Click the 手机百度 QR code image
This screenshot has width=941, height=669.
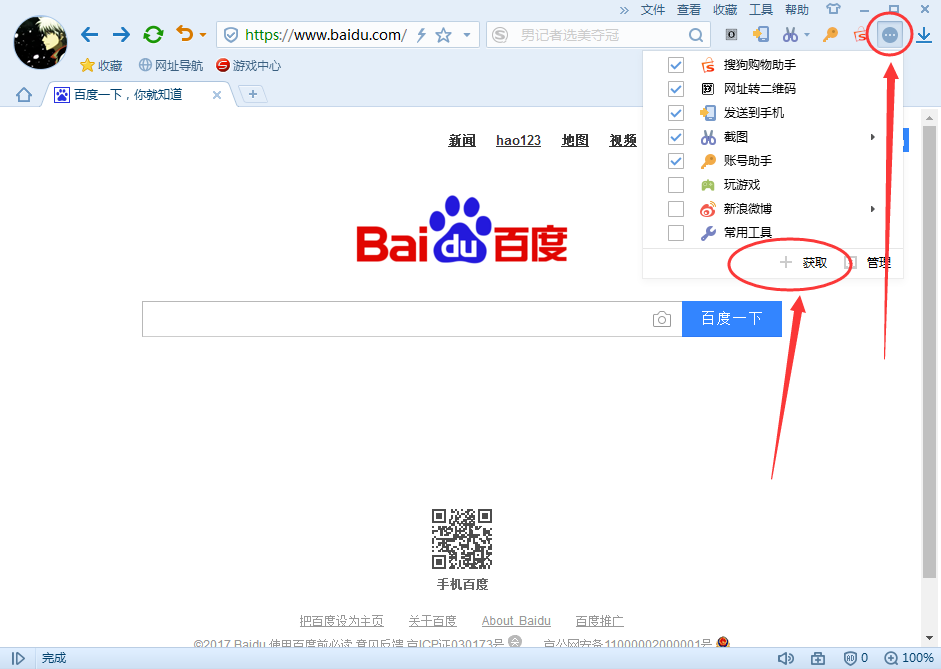click(462, 538)
